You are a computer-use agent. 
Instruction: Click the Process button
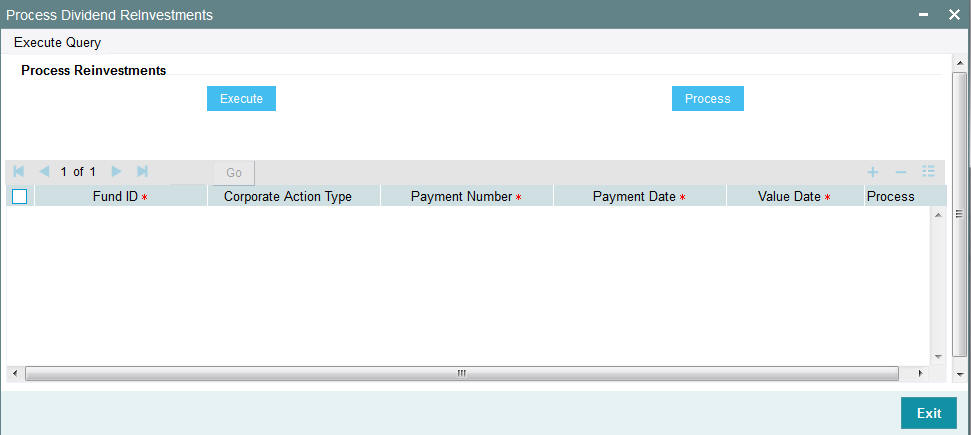tap(708, 99)
